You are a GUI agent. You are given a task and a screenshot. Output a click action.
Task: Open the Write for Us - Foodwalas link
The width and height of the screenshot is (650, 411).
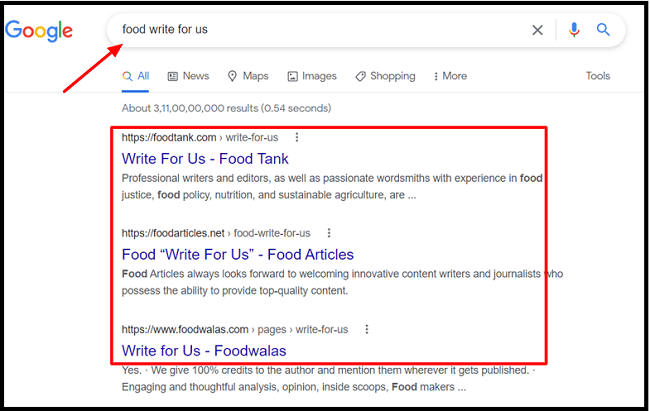coord(204,351)
